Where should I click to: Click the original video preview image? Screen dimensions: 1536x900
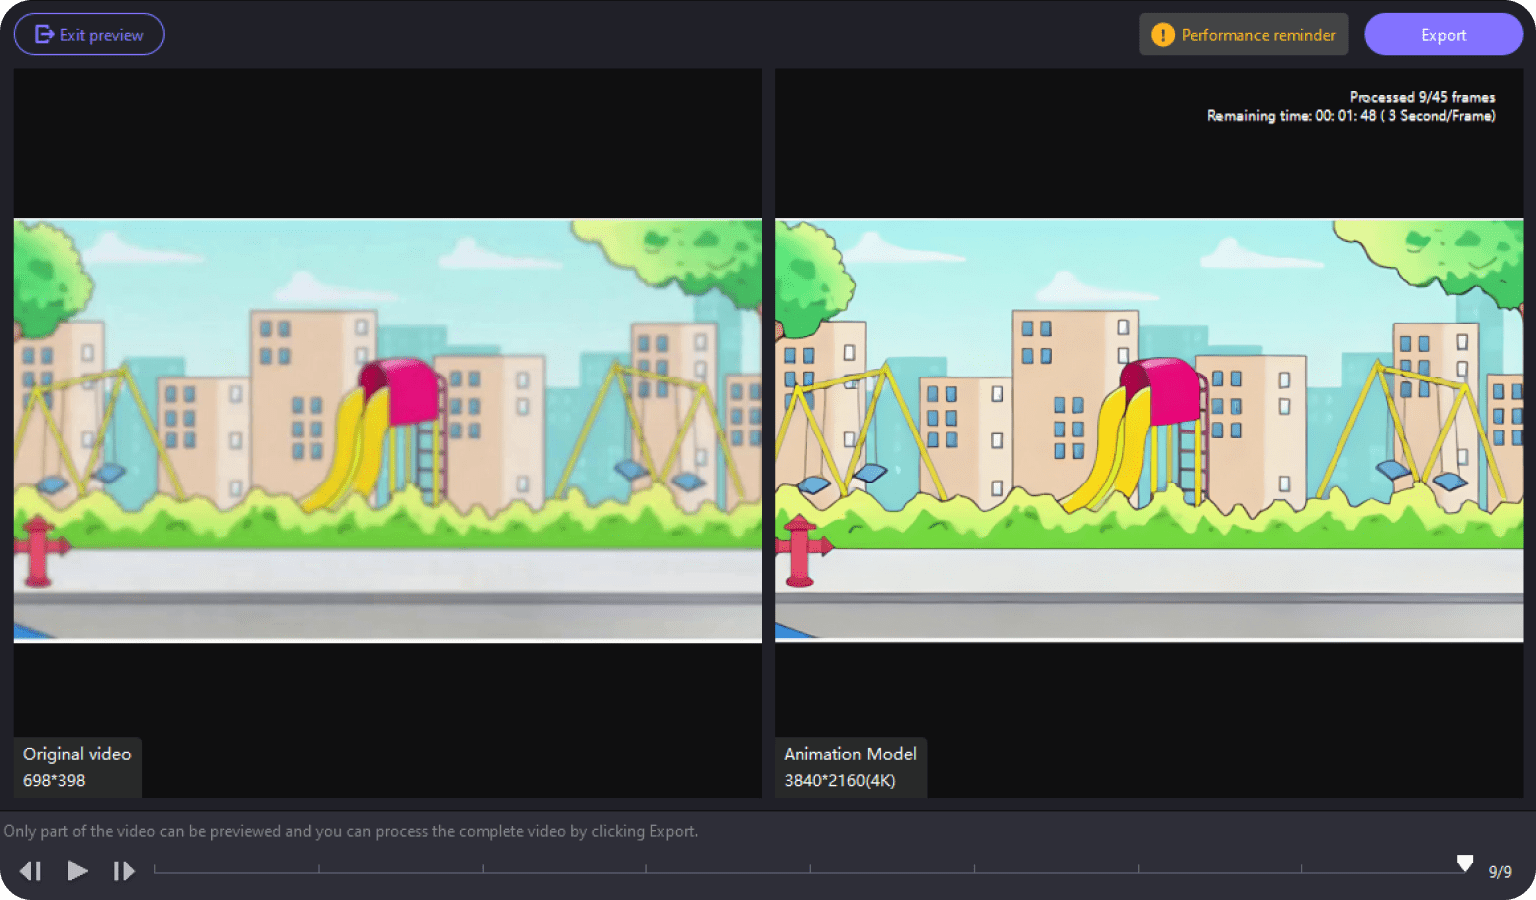[x=387, y=430]
